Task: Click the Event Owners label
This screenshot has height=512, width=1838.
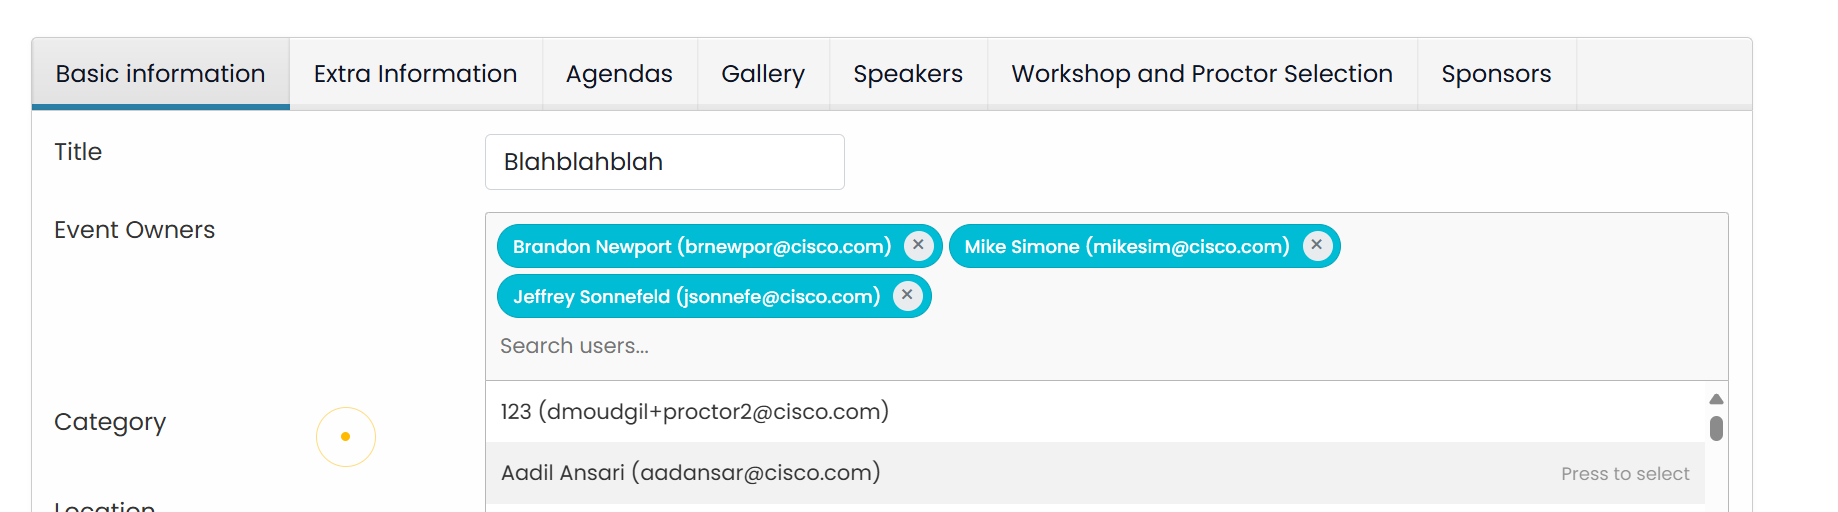Action: tap(135, 230)
